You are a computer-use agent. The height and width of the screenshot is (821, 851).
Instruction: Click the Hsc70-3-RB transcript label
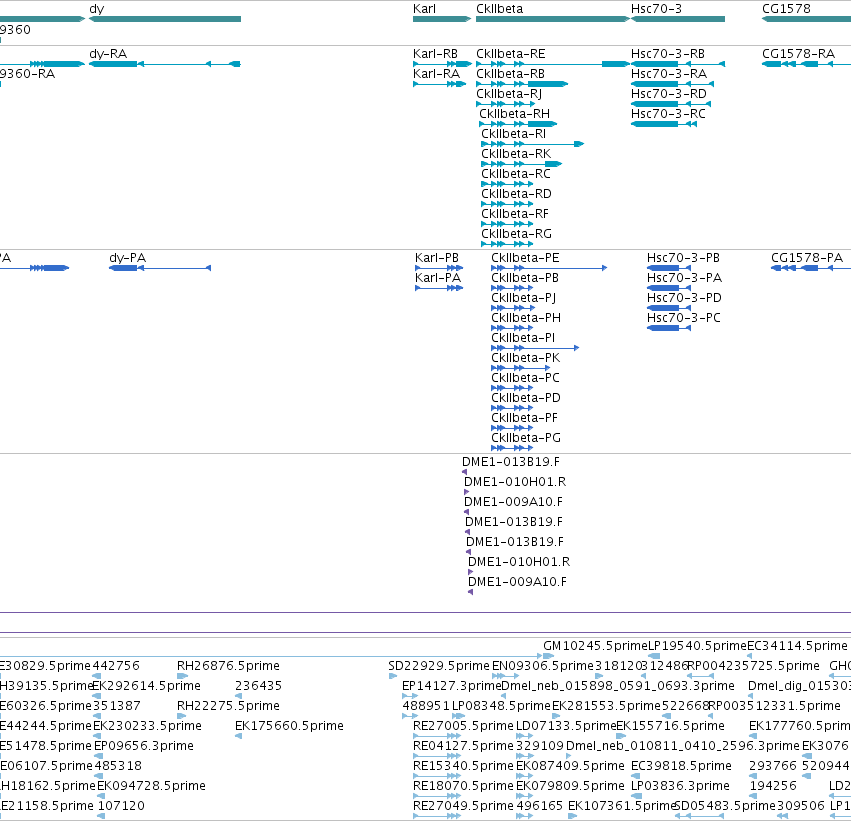(x=668, y=54)
